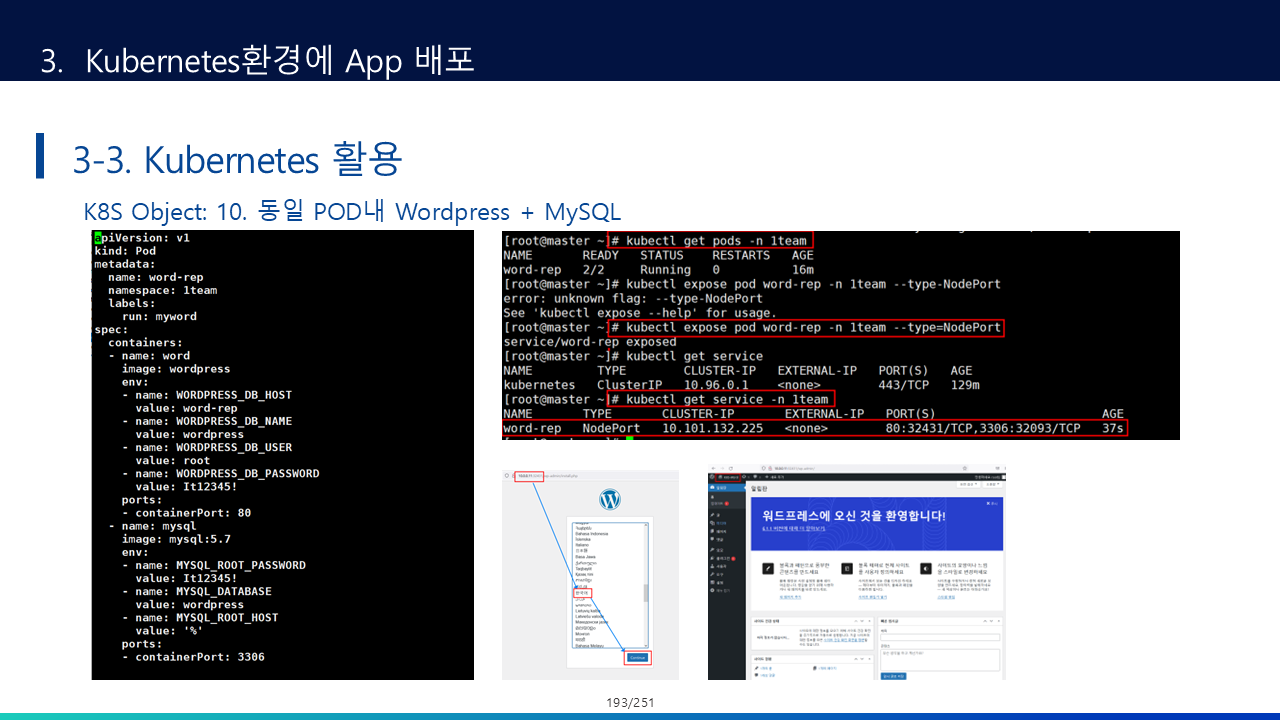The height and width of the screenshot is (720, 1280).
Task: Click Save Draft (임시 글로 저장) button
Action: pyautogui.click(x=893, y=676)
